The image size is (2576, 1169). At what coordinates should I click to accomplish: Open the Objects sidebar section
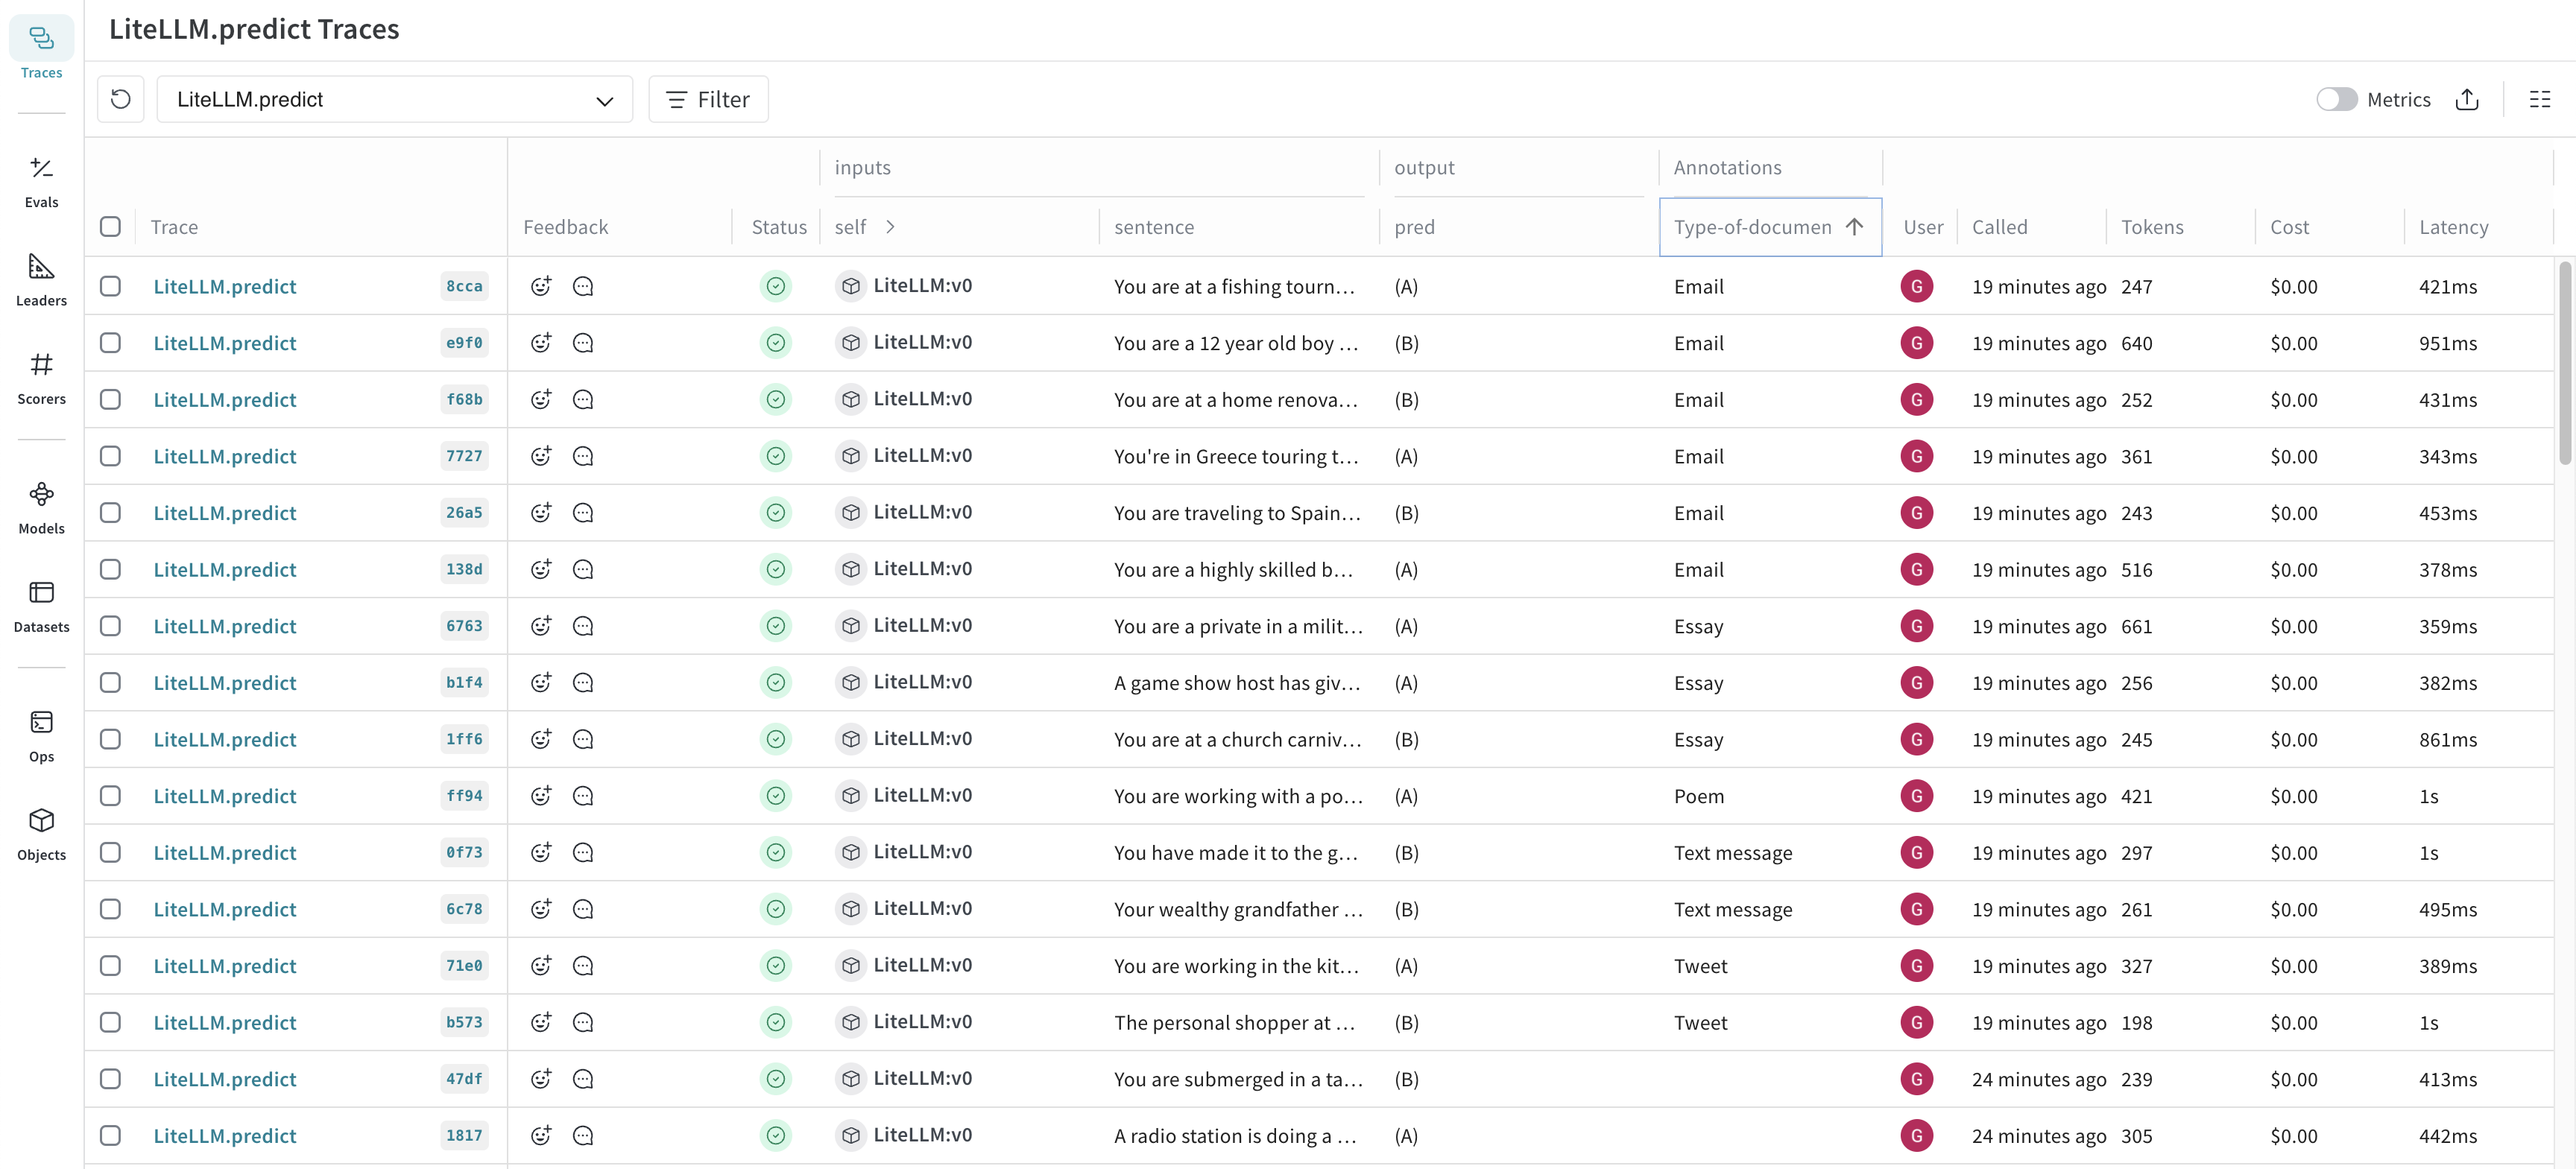pyautogui.click(x=41, y=834)
